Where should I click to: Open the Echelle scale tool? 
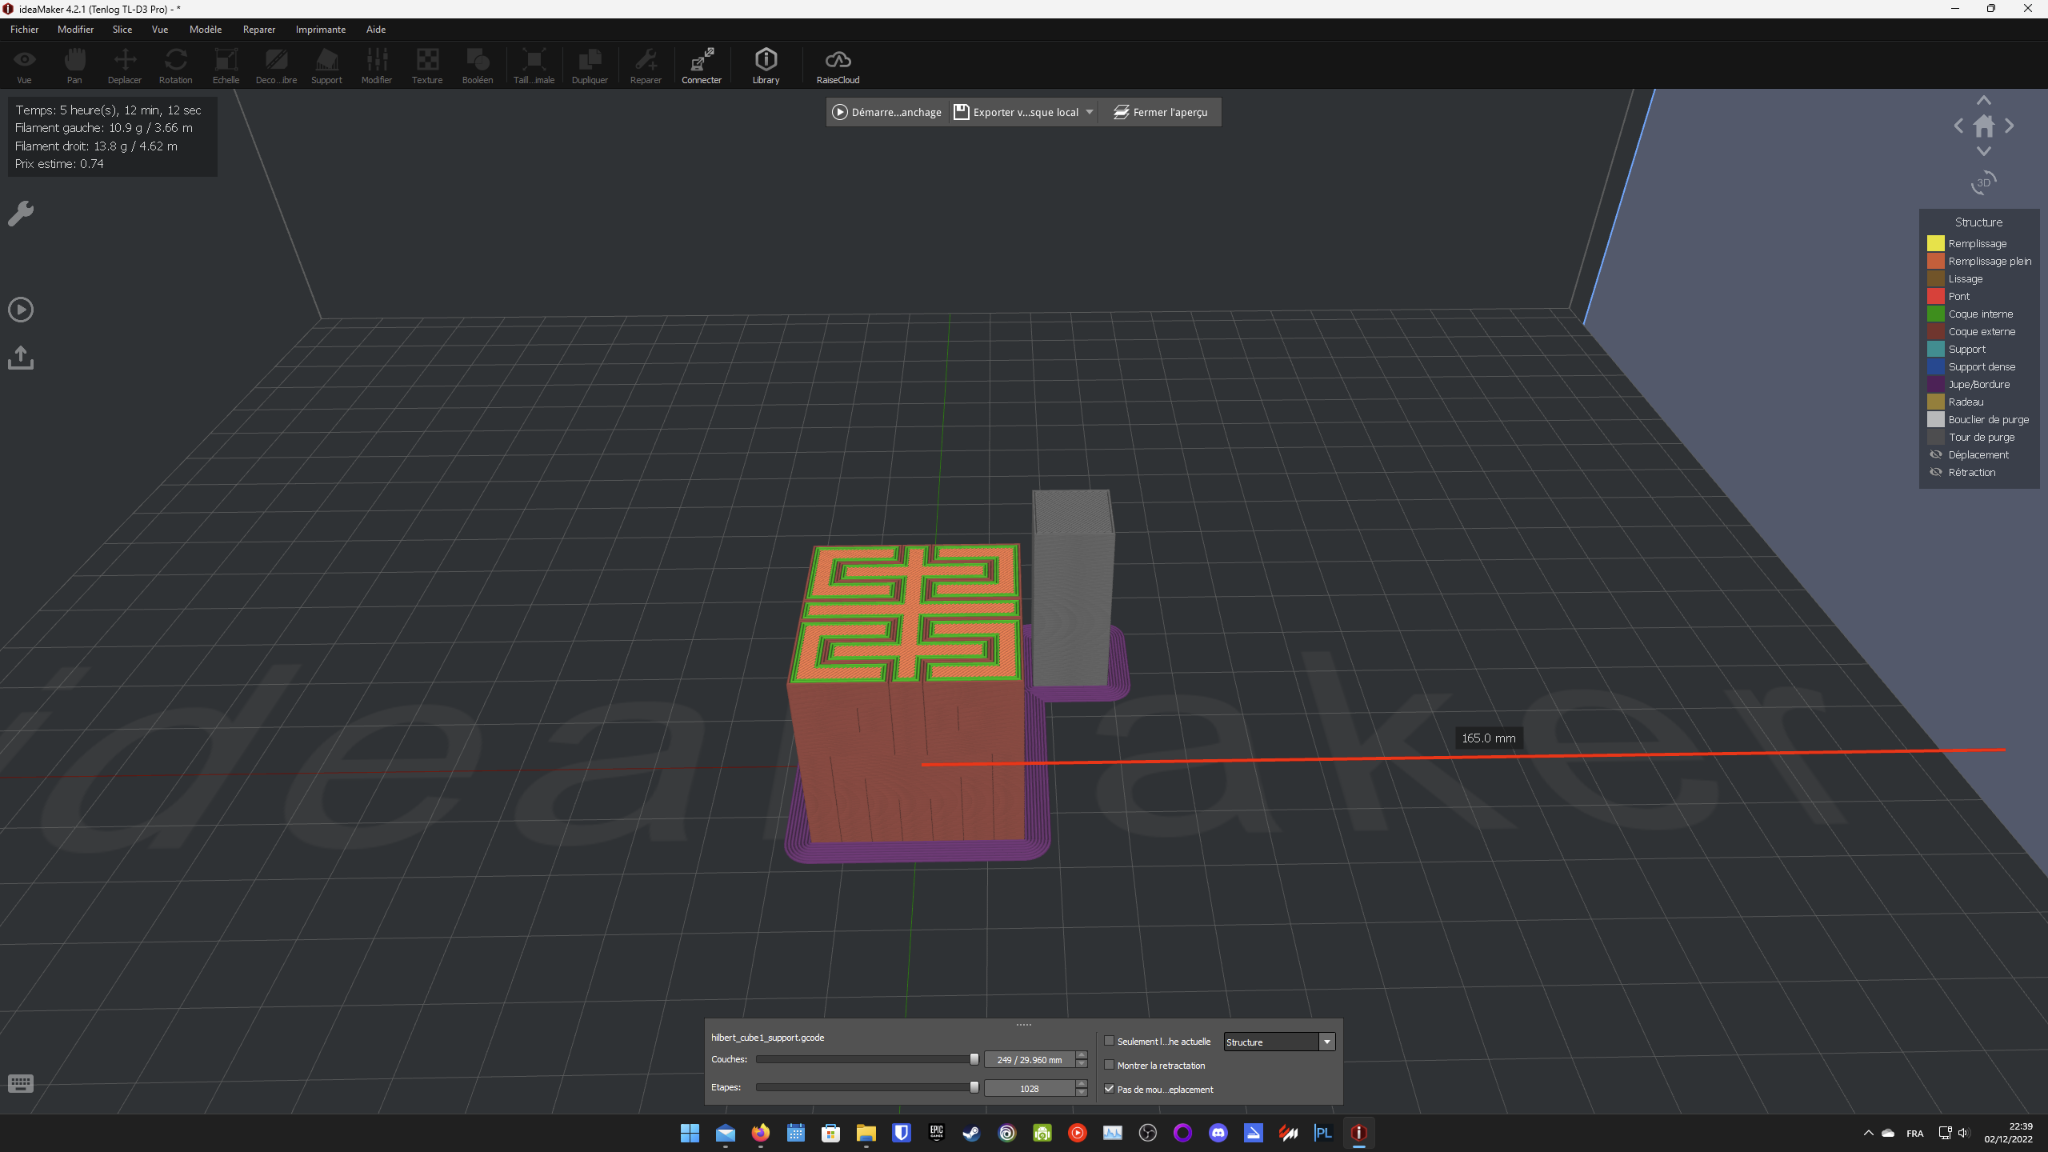pos(226,66)
